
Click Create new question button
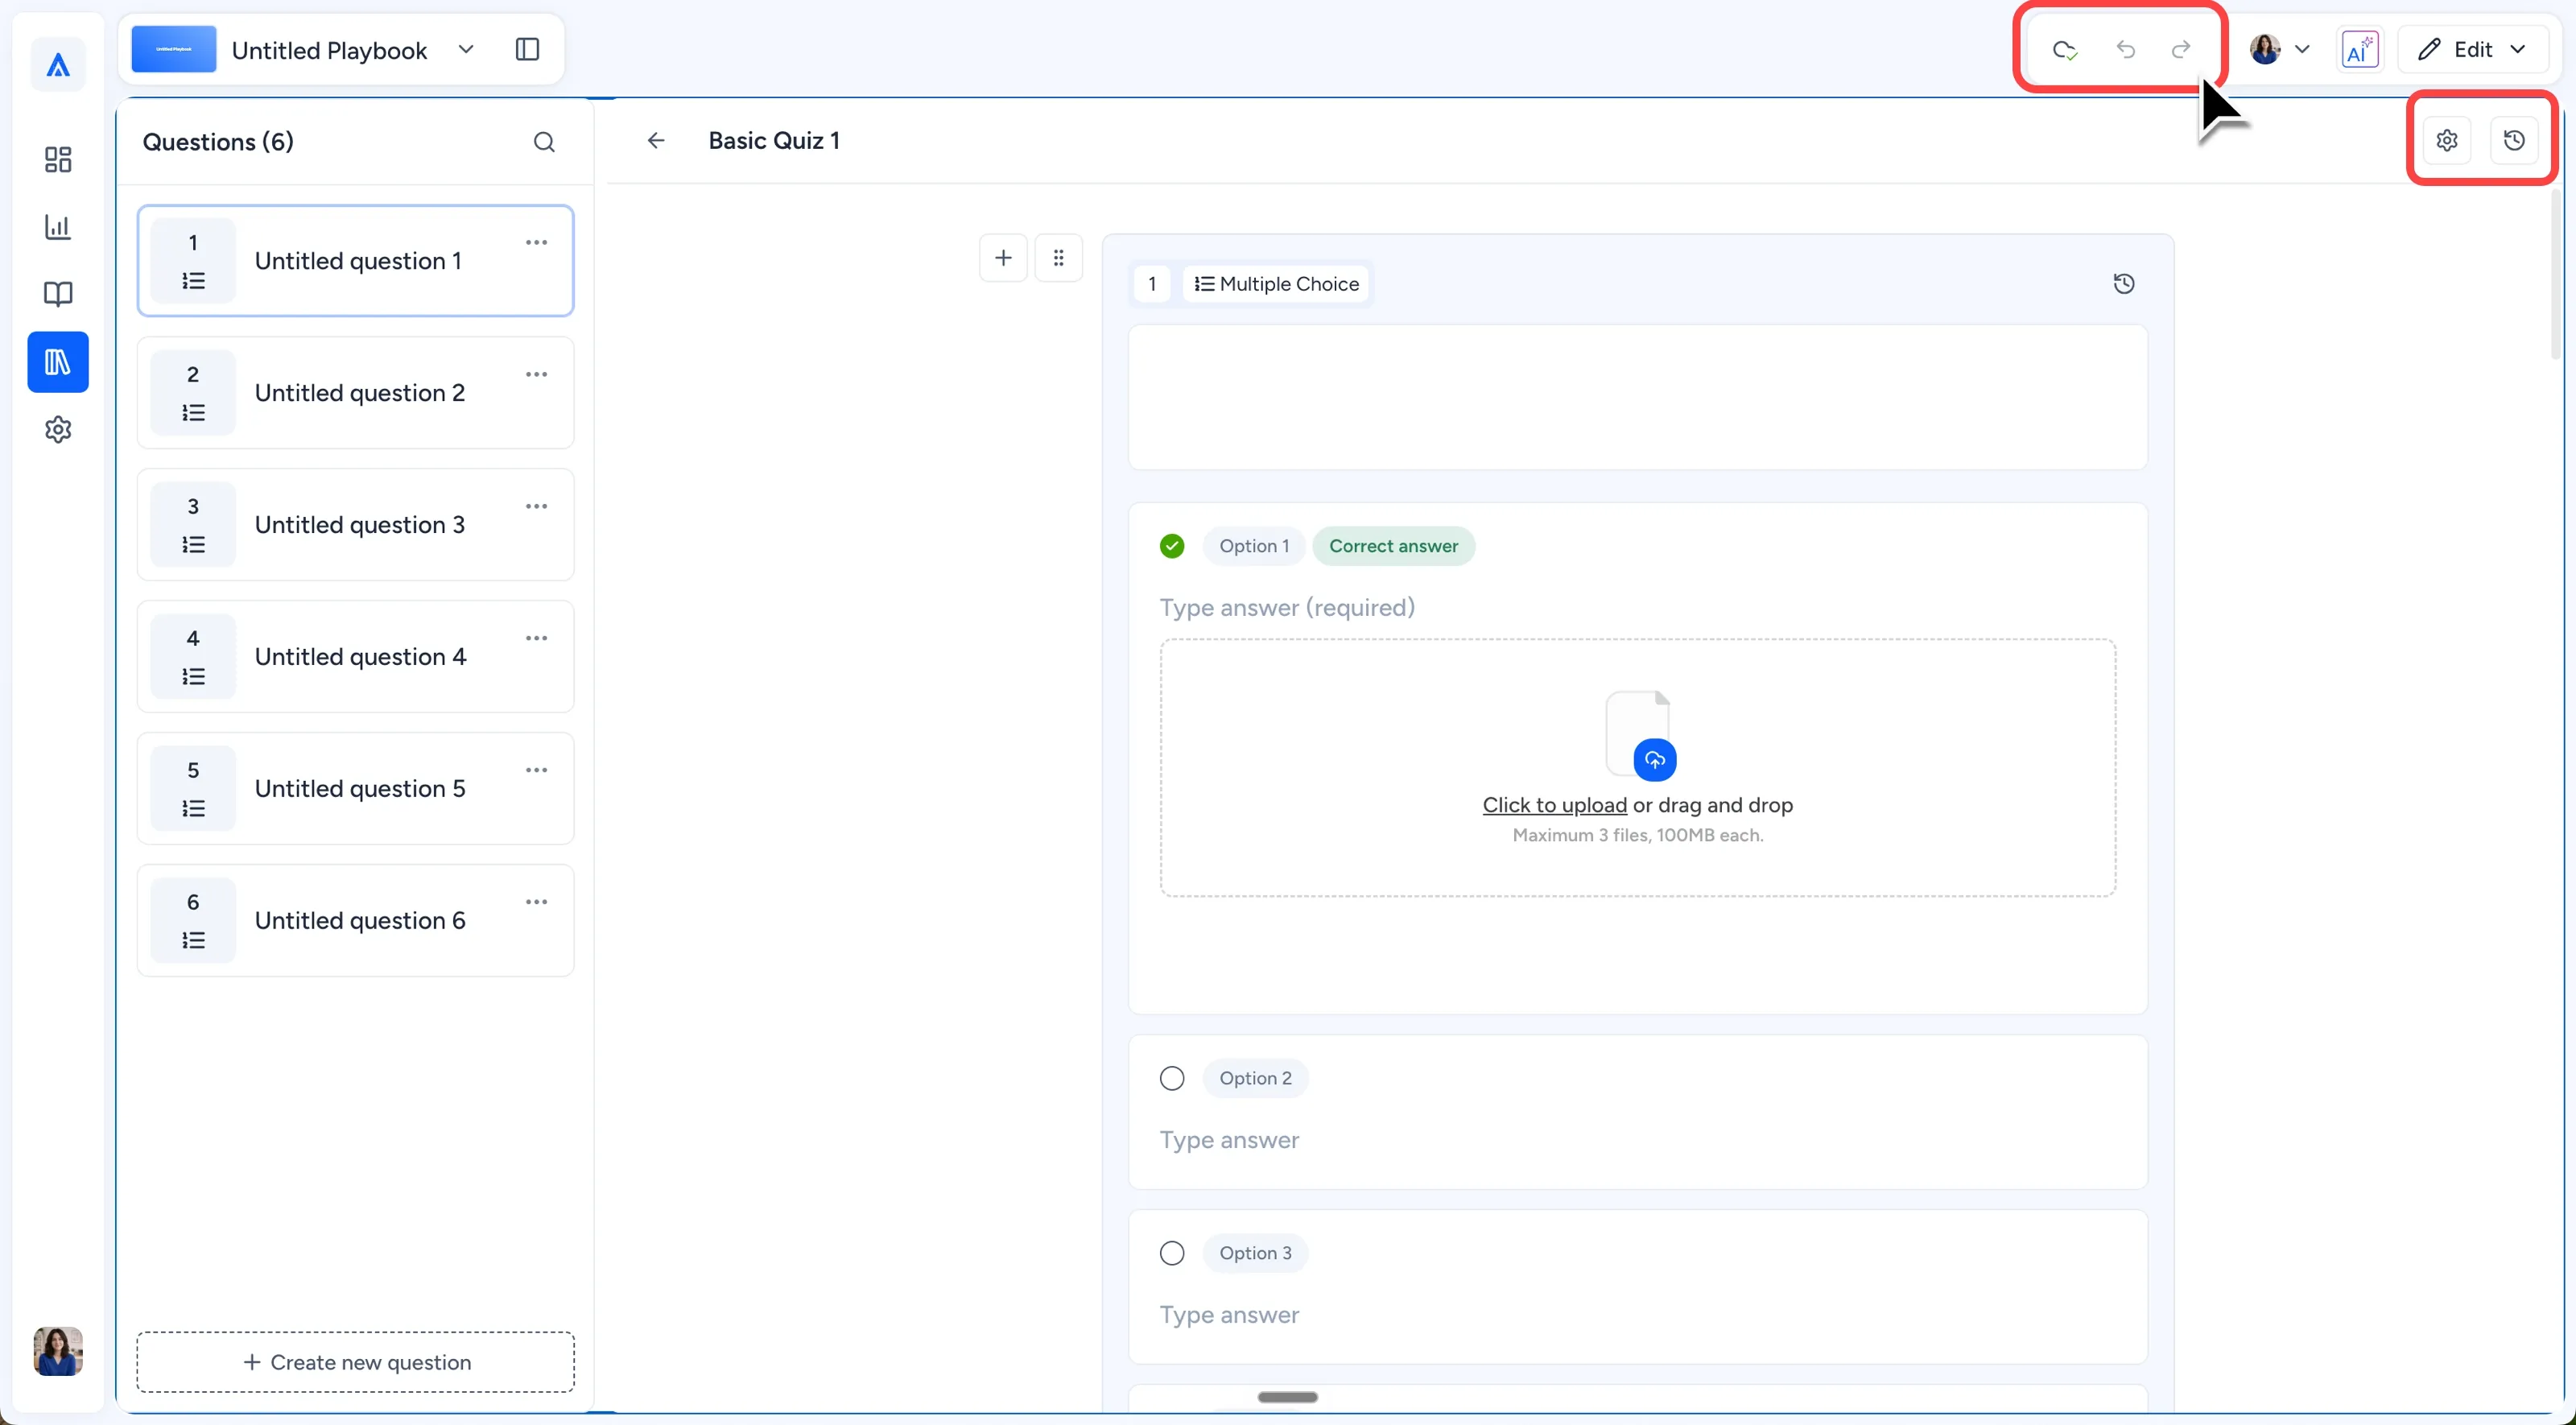click(356, 1362)
